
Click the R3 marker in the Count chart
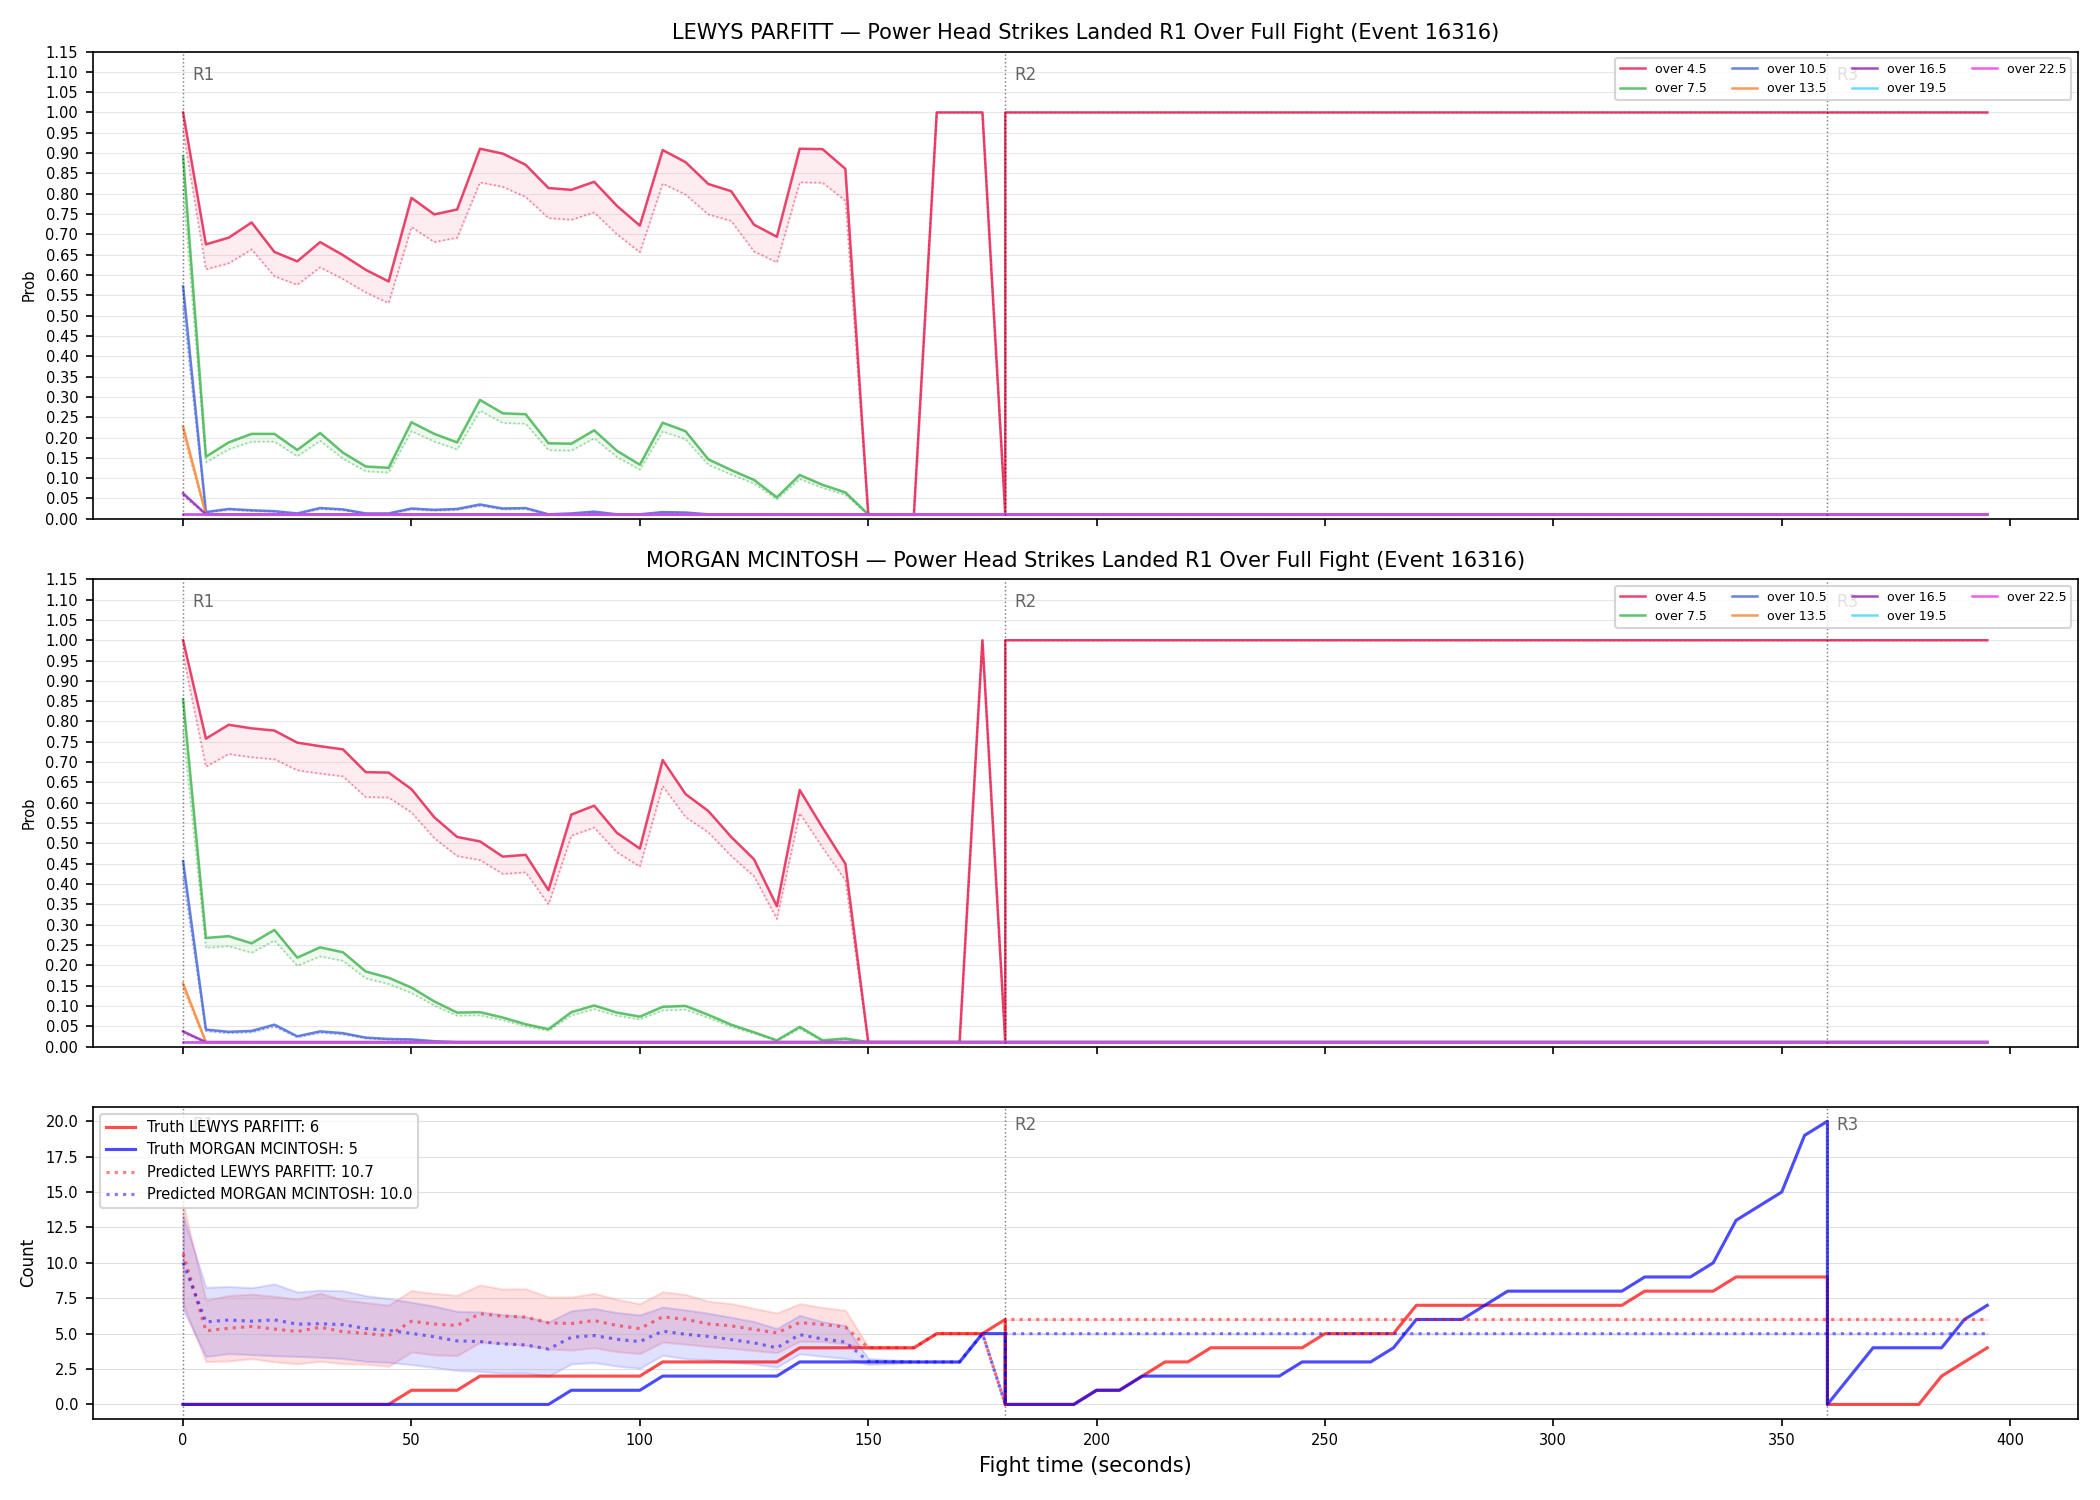coord(1847,1124)
